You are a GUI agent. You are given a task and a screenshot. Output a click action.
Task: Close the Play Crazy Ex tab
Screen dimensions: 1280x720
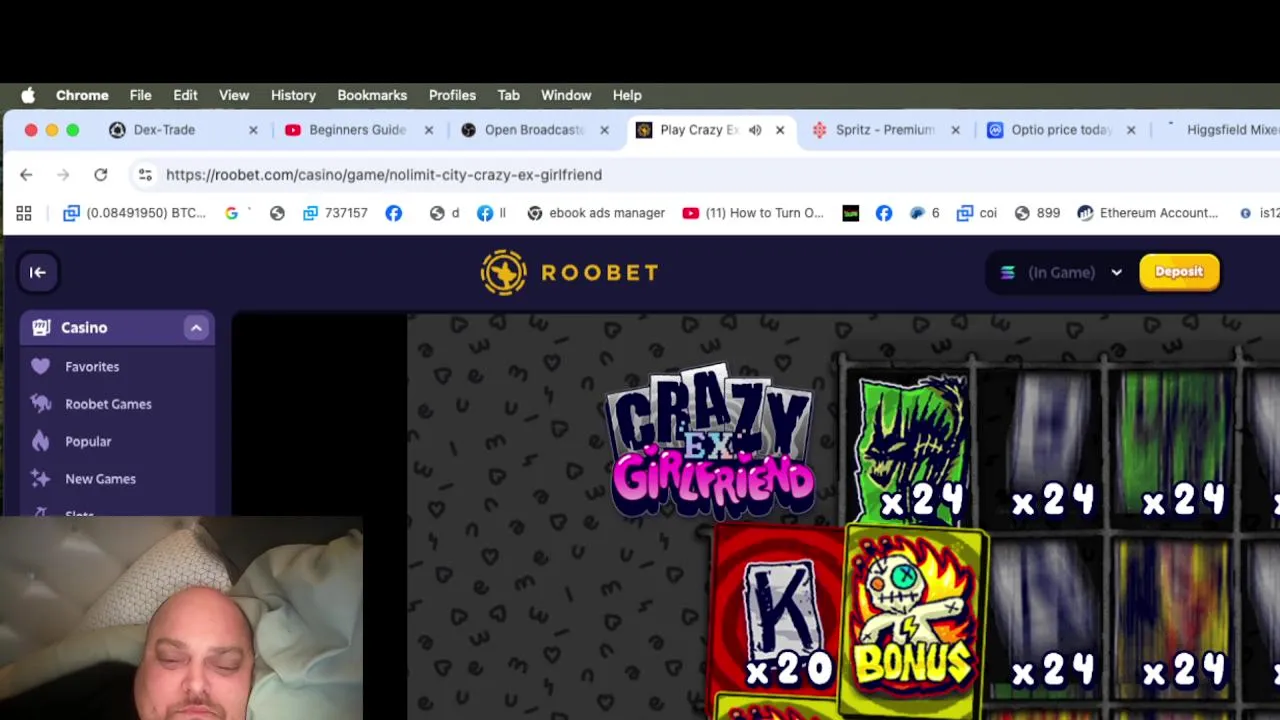[x=780, y=130]
